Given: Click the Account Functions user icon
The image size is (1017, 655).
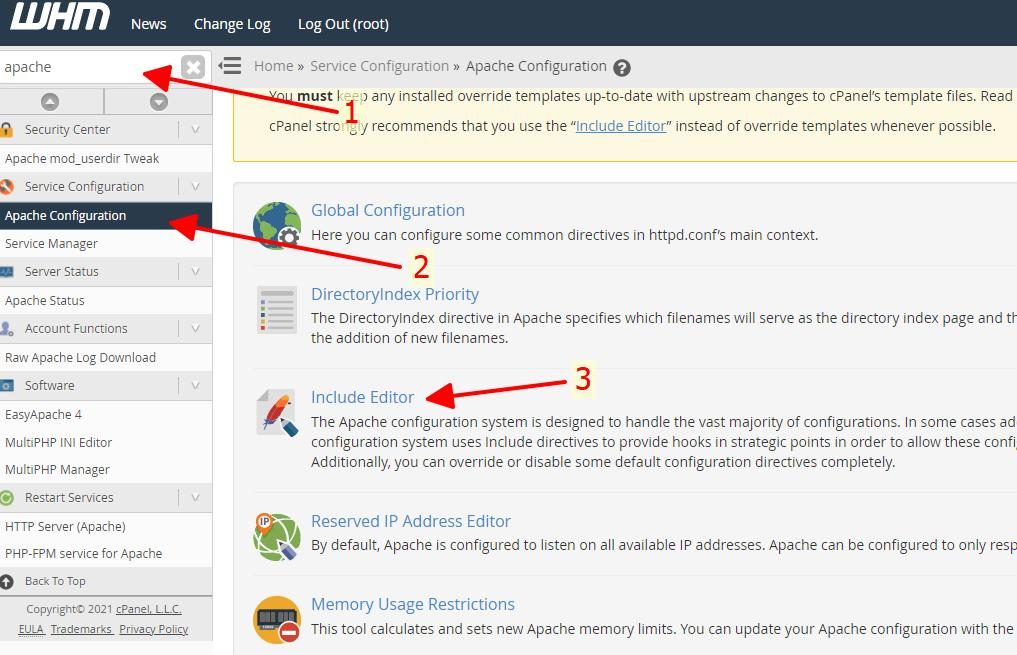Looking at the screenshot, I should (6, 329).
